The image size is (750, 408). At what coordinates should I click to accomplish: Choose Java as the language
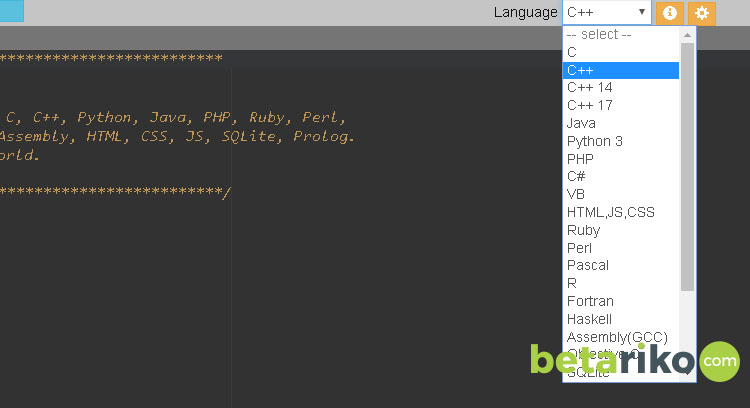(x=621, y=123)
